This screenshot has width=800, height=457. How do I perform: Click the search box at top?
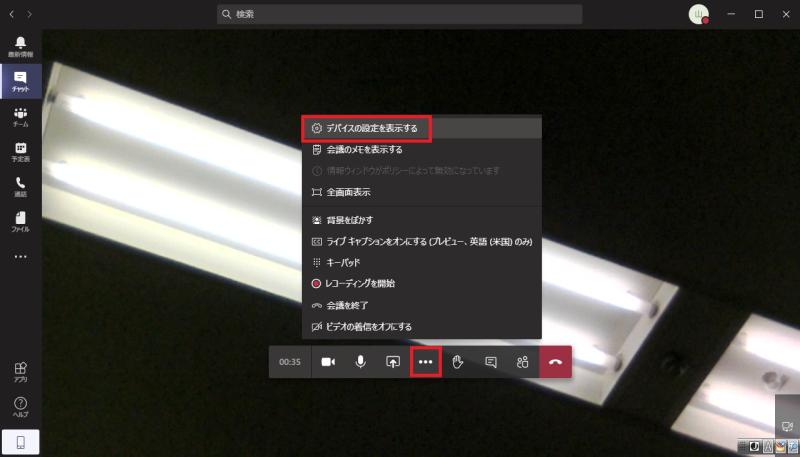click(x=399, y=15)
